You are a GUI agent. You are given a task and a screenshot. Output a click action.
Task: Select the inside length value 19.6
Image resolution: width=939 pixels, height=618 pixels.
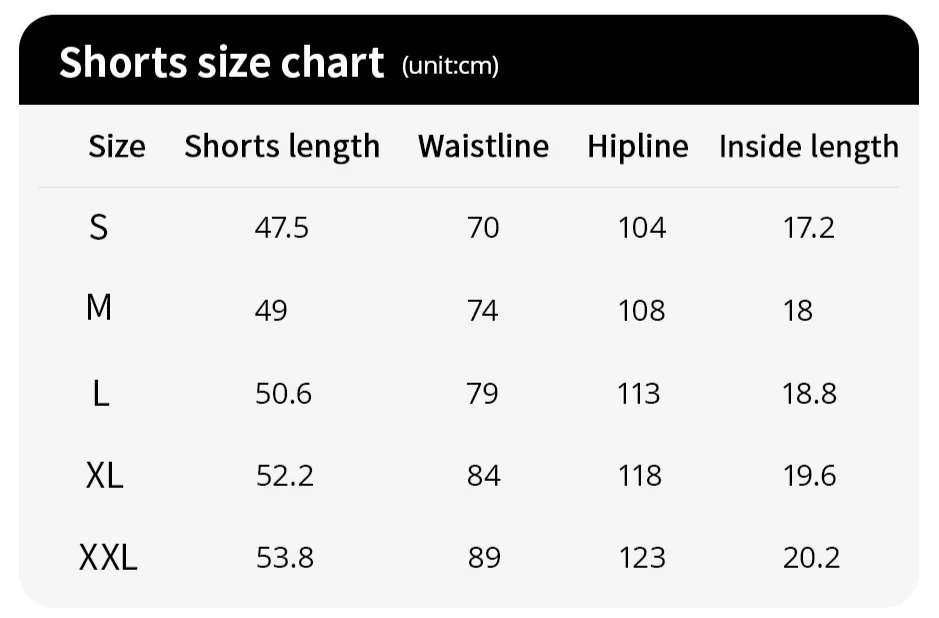(809, 476)
